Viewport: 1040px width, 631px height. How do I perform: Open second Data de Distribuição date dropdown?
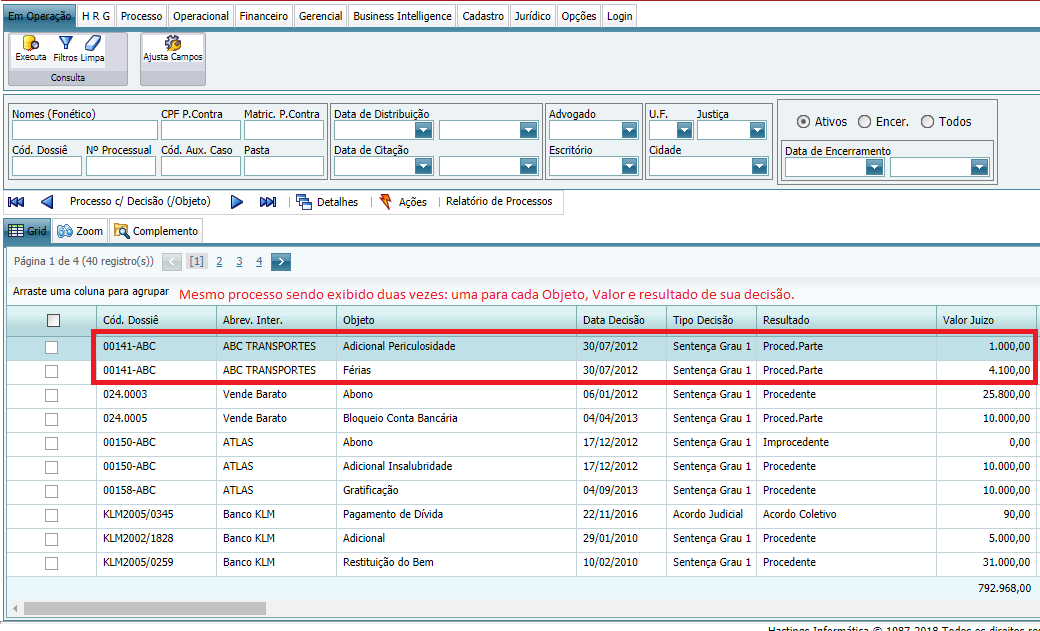tap(529, 130)
